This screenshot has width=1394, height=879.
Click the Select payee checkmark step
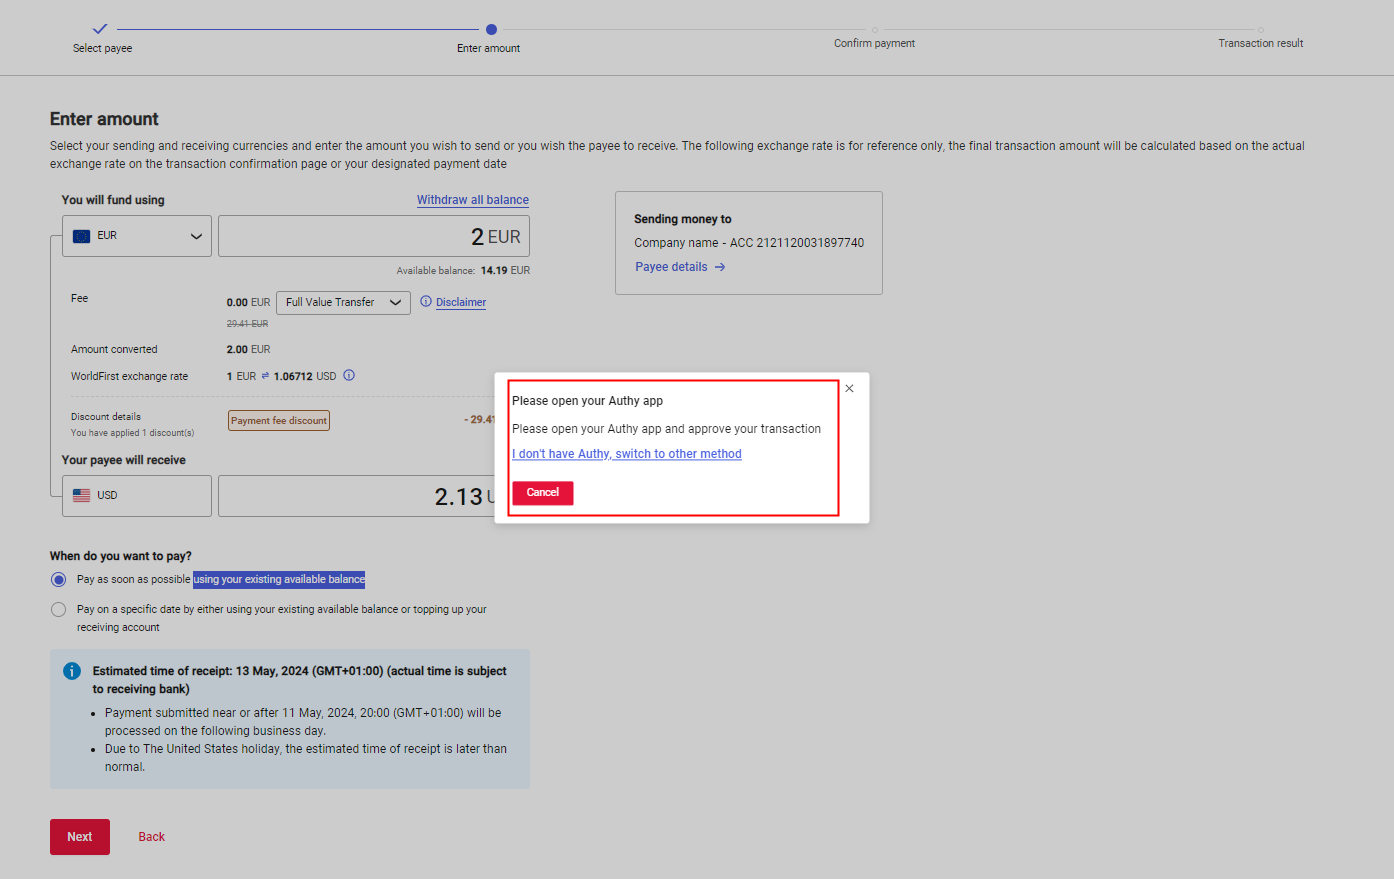pyautogui.click(x=100, y=29)
